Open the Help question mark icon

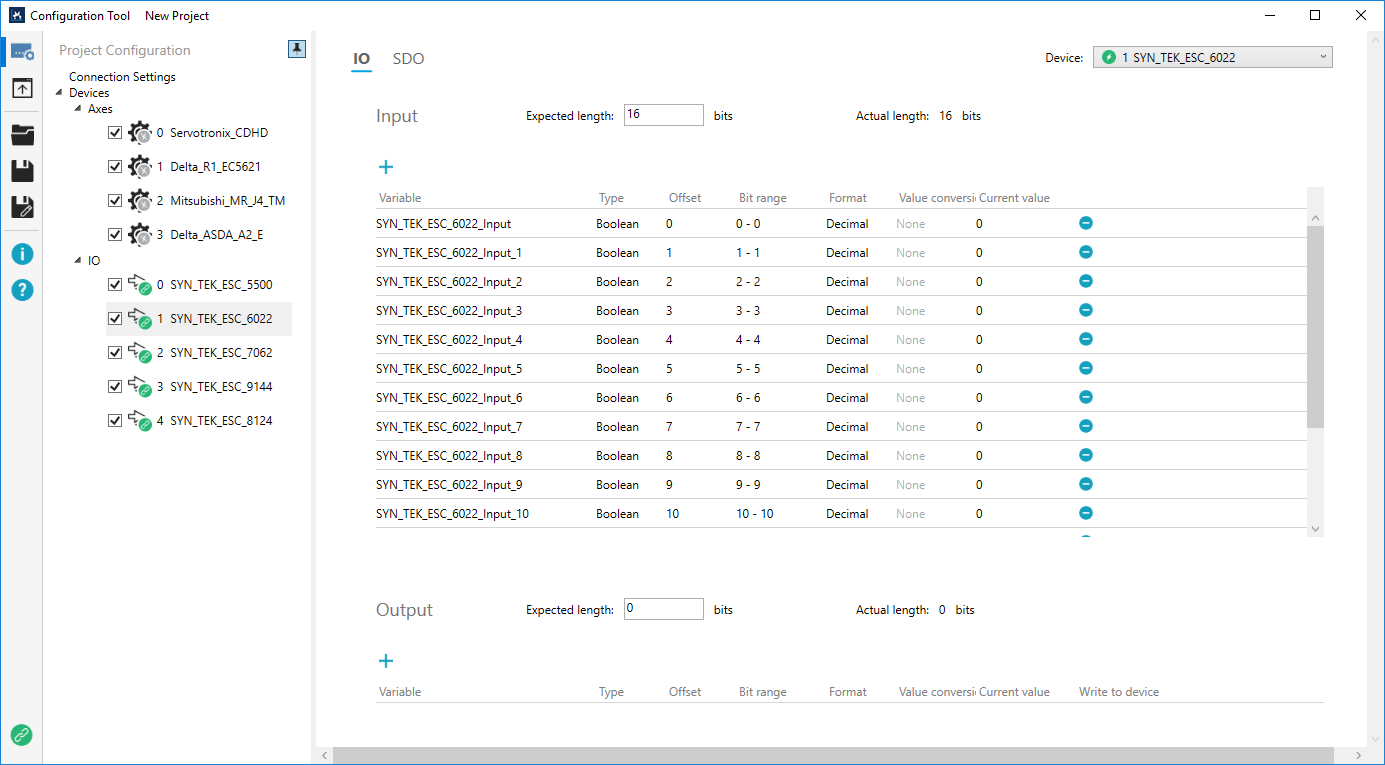22,290
